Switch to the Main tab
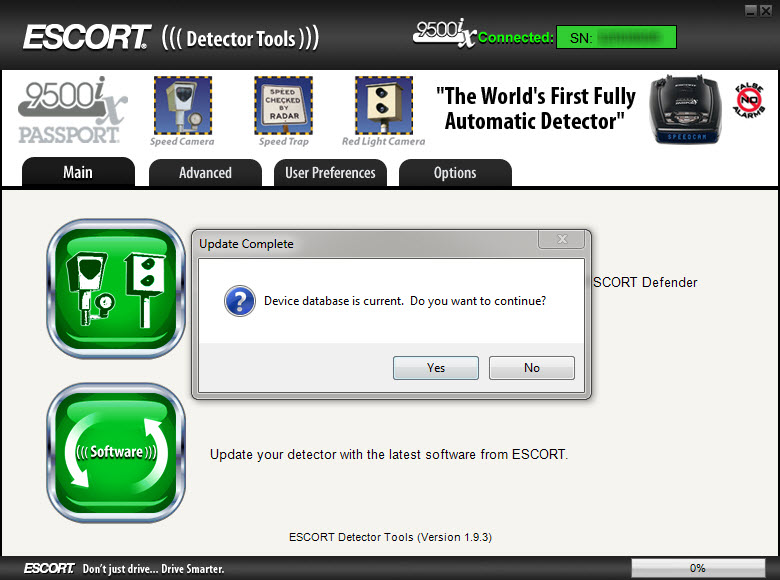The width and height of the screenshot is (780, 580). 78,172
